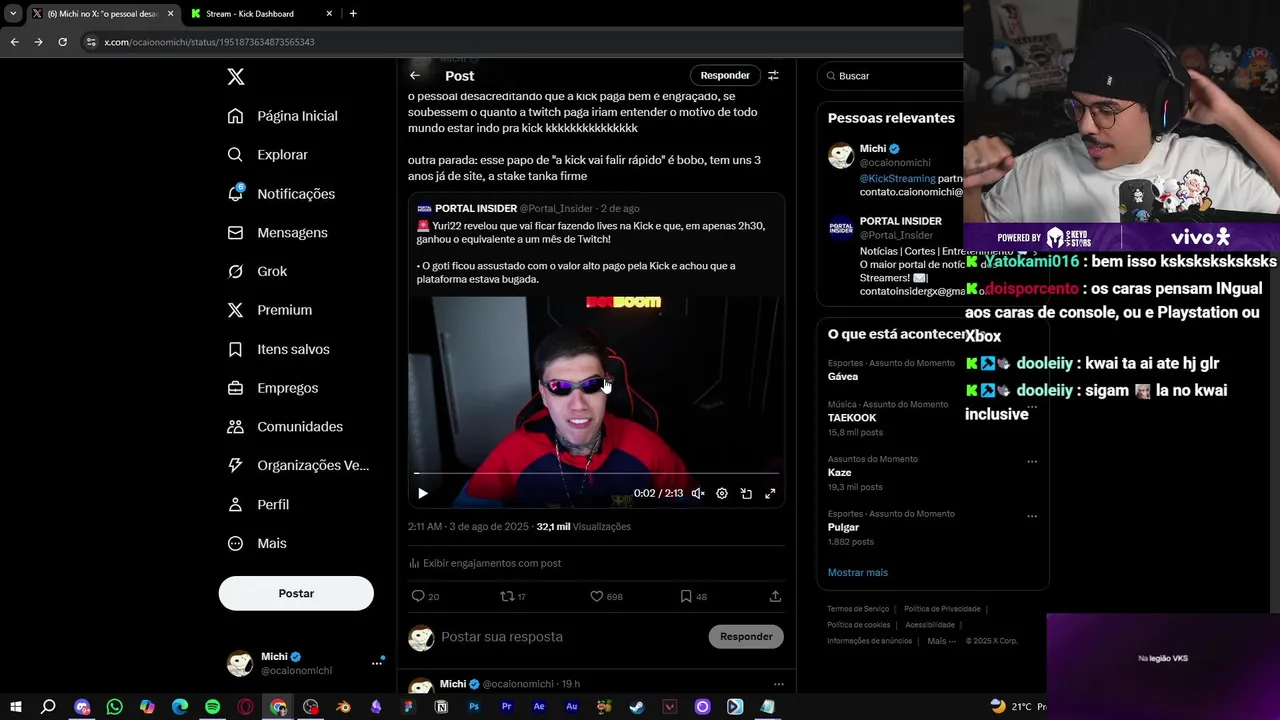Open reply sorting options icon
Screen dimensions: 1280x720
773,76
